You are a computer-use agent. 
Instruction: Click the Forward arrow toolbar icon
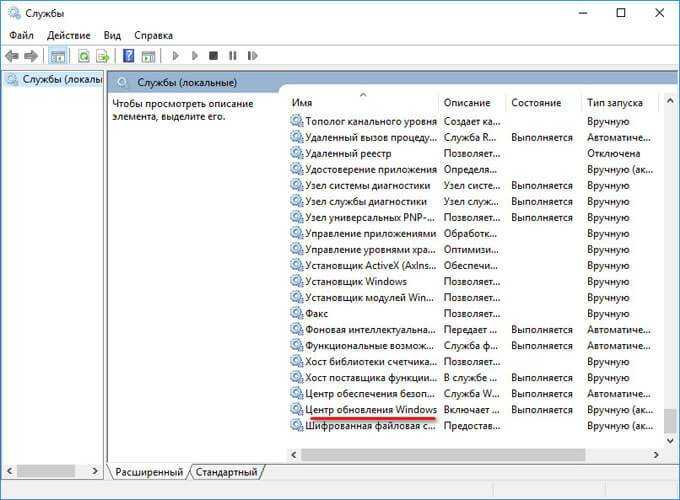point(31,56)
